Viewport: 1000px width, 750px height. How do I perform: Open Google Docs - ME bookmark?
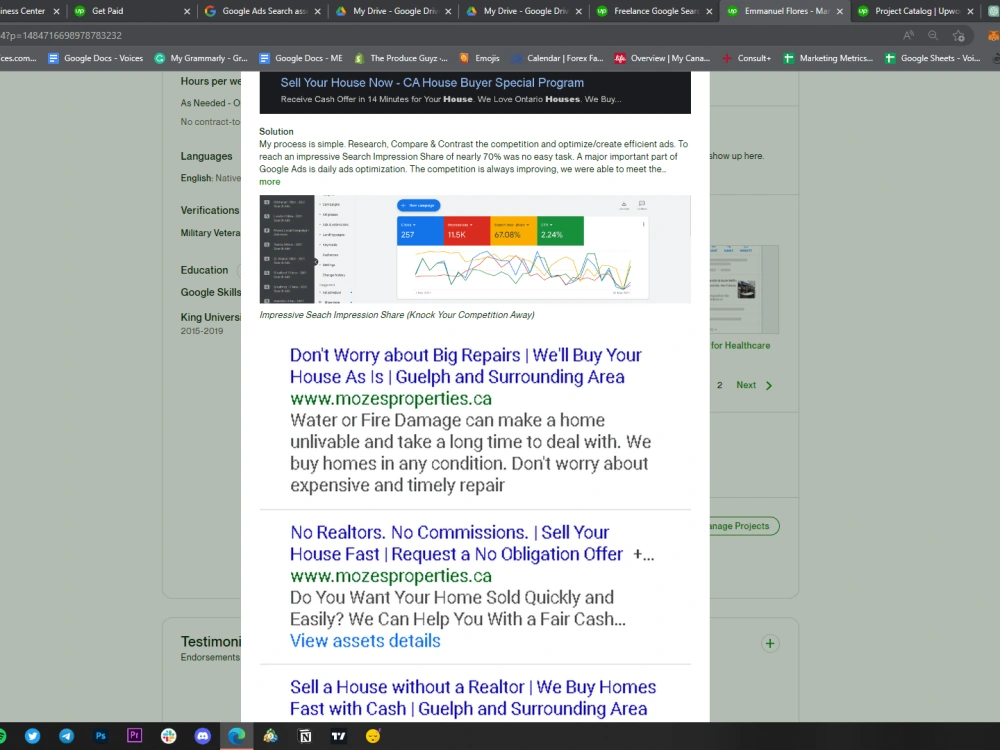click(x=301, y=58)
